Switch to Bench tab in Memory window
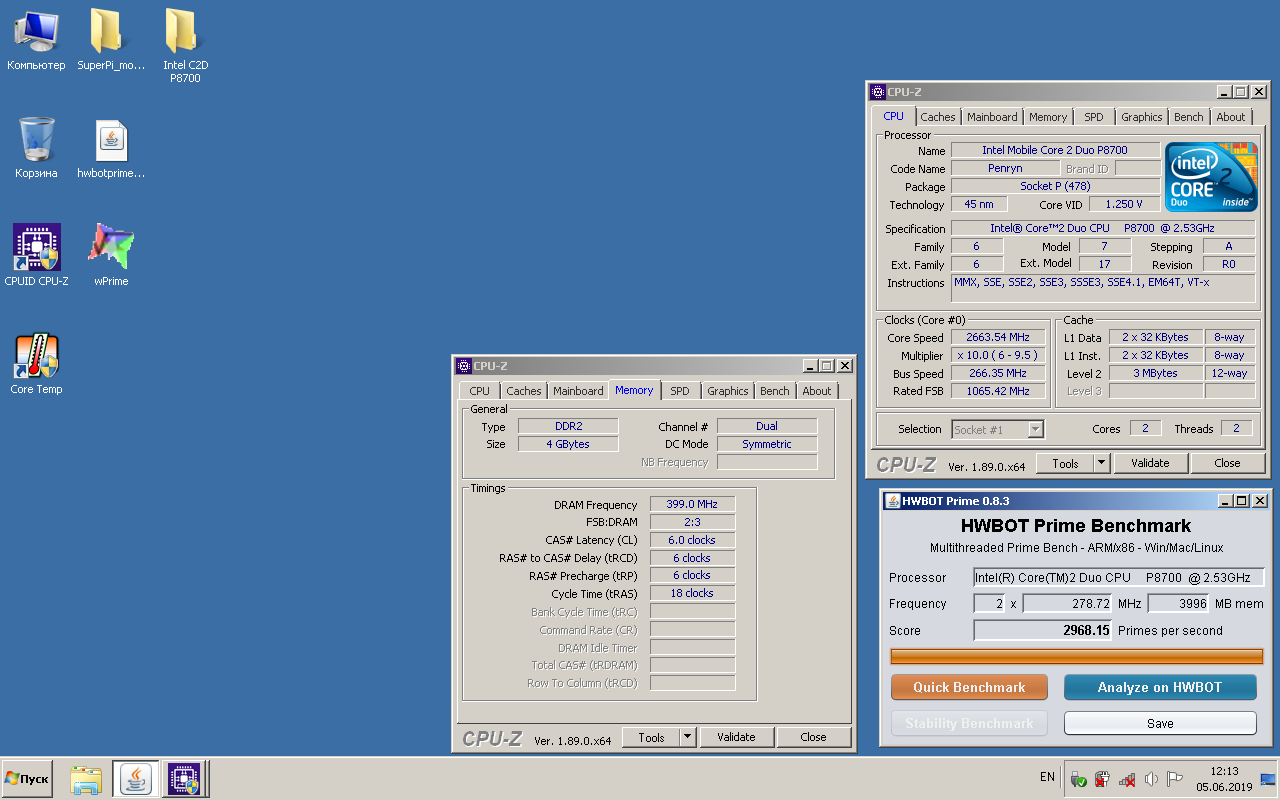Screen dimensions: 1280x800 coord(775,391)
